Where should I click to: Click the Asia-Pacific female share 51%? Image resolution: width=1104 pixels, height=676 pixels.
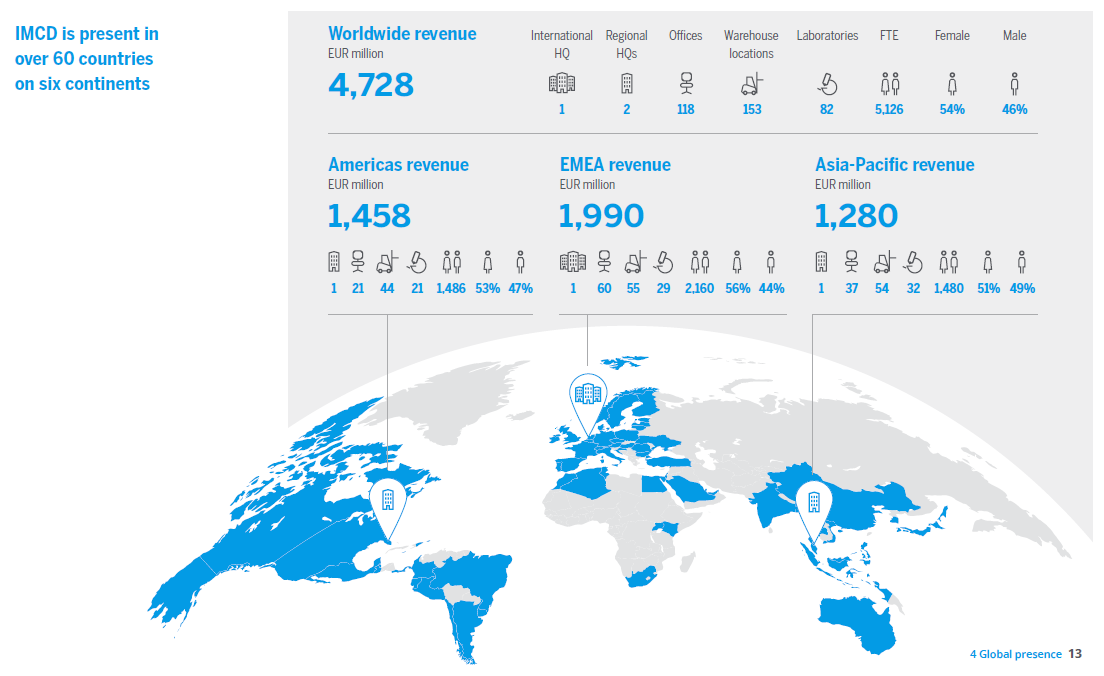(x=989, y=288)
